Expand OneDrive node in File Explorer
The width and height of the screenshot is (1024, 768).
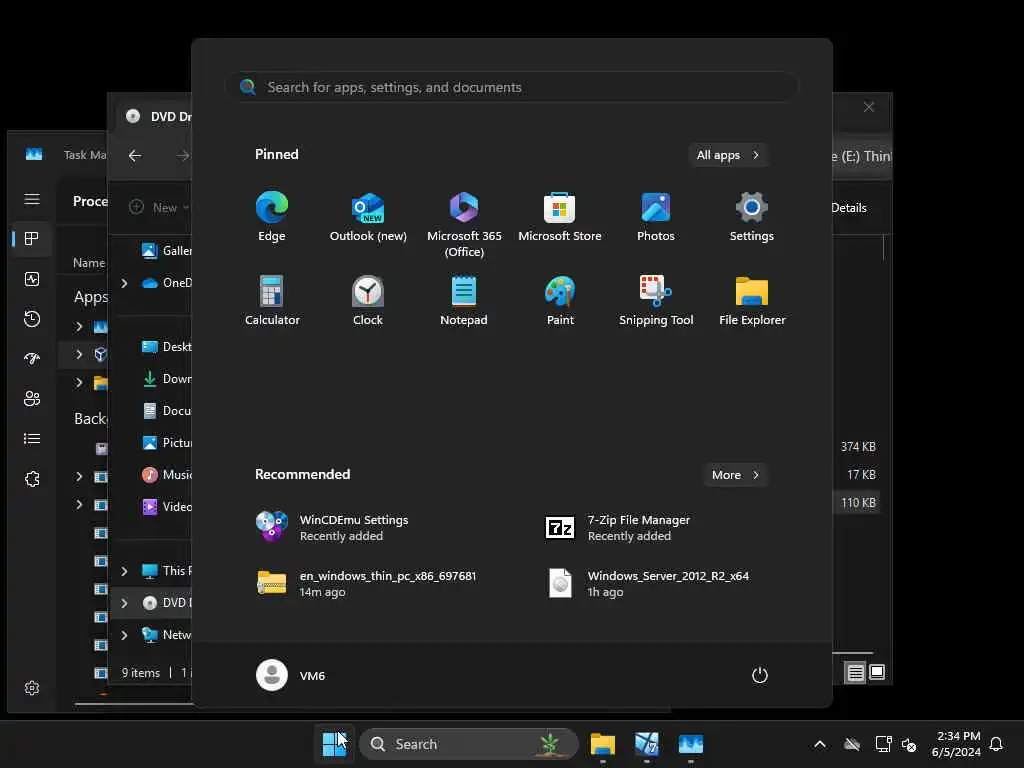(124, 283)
